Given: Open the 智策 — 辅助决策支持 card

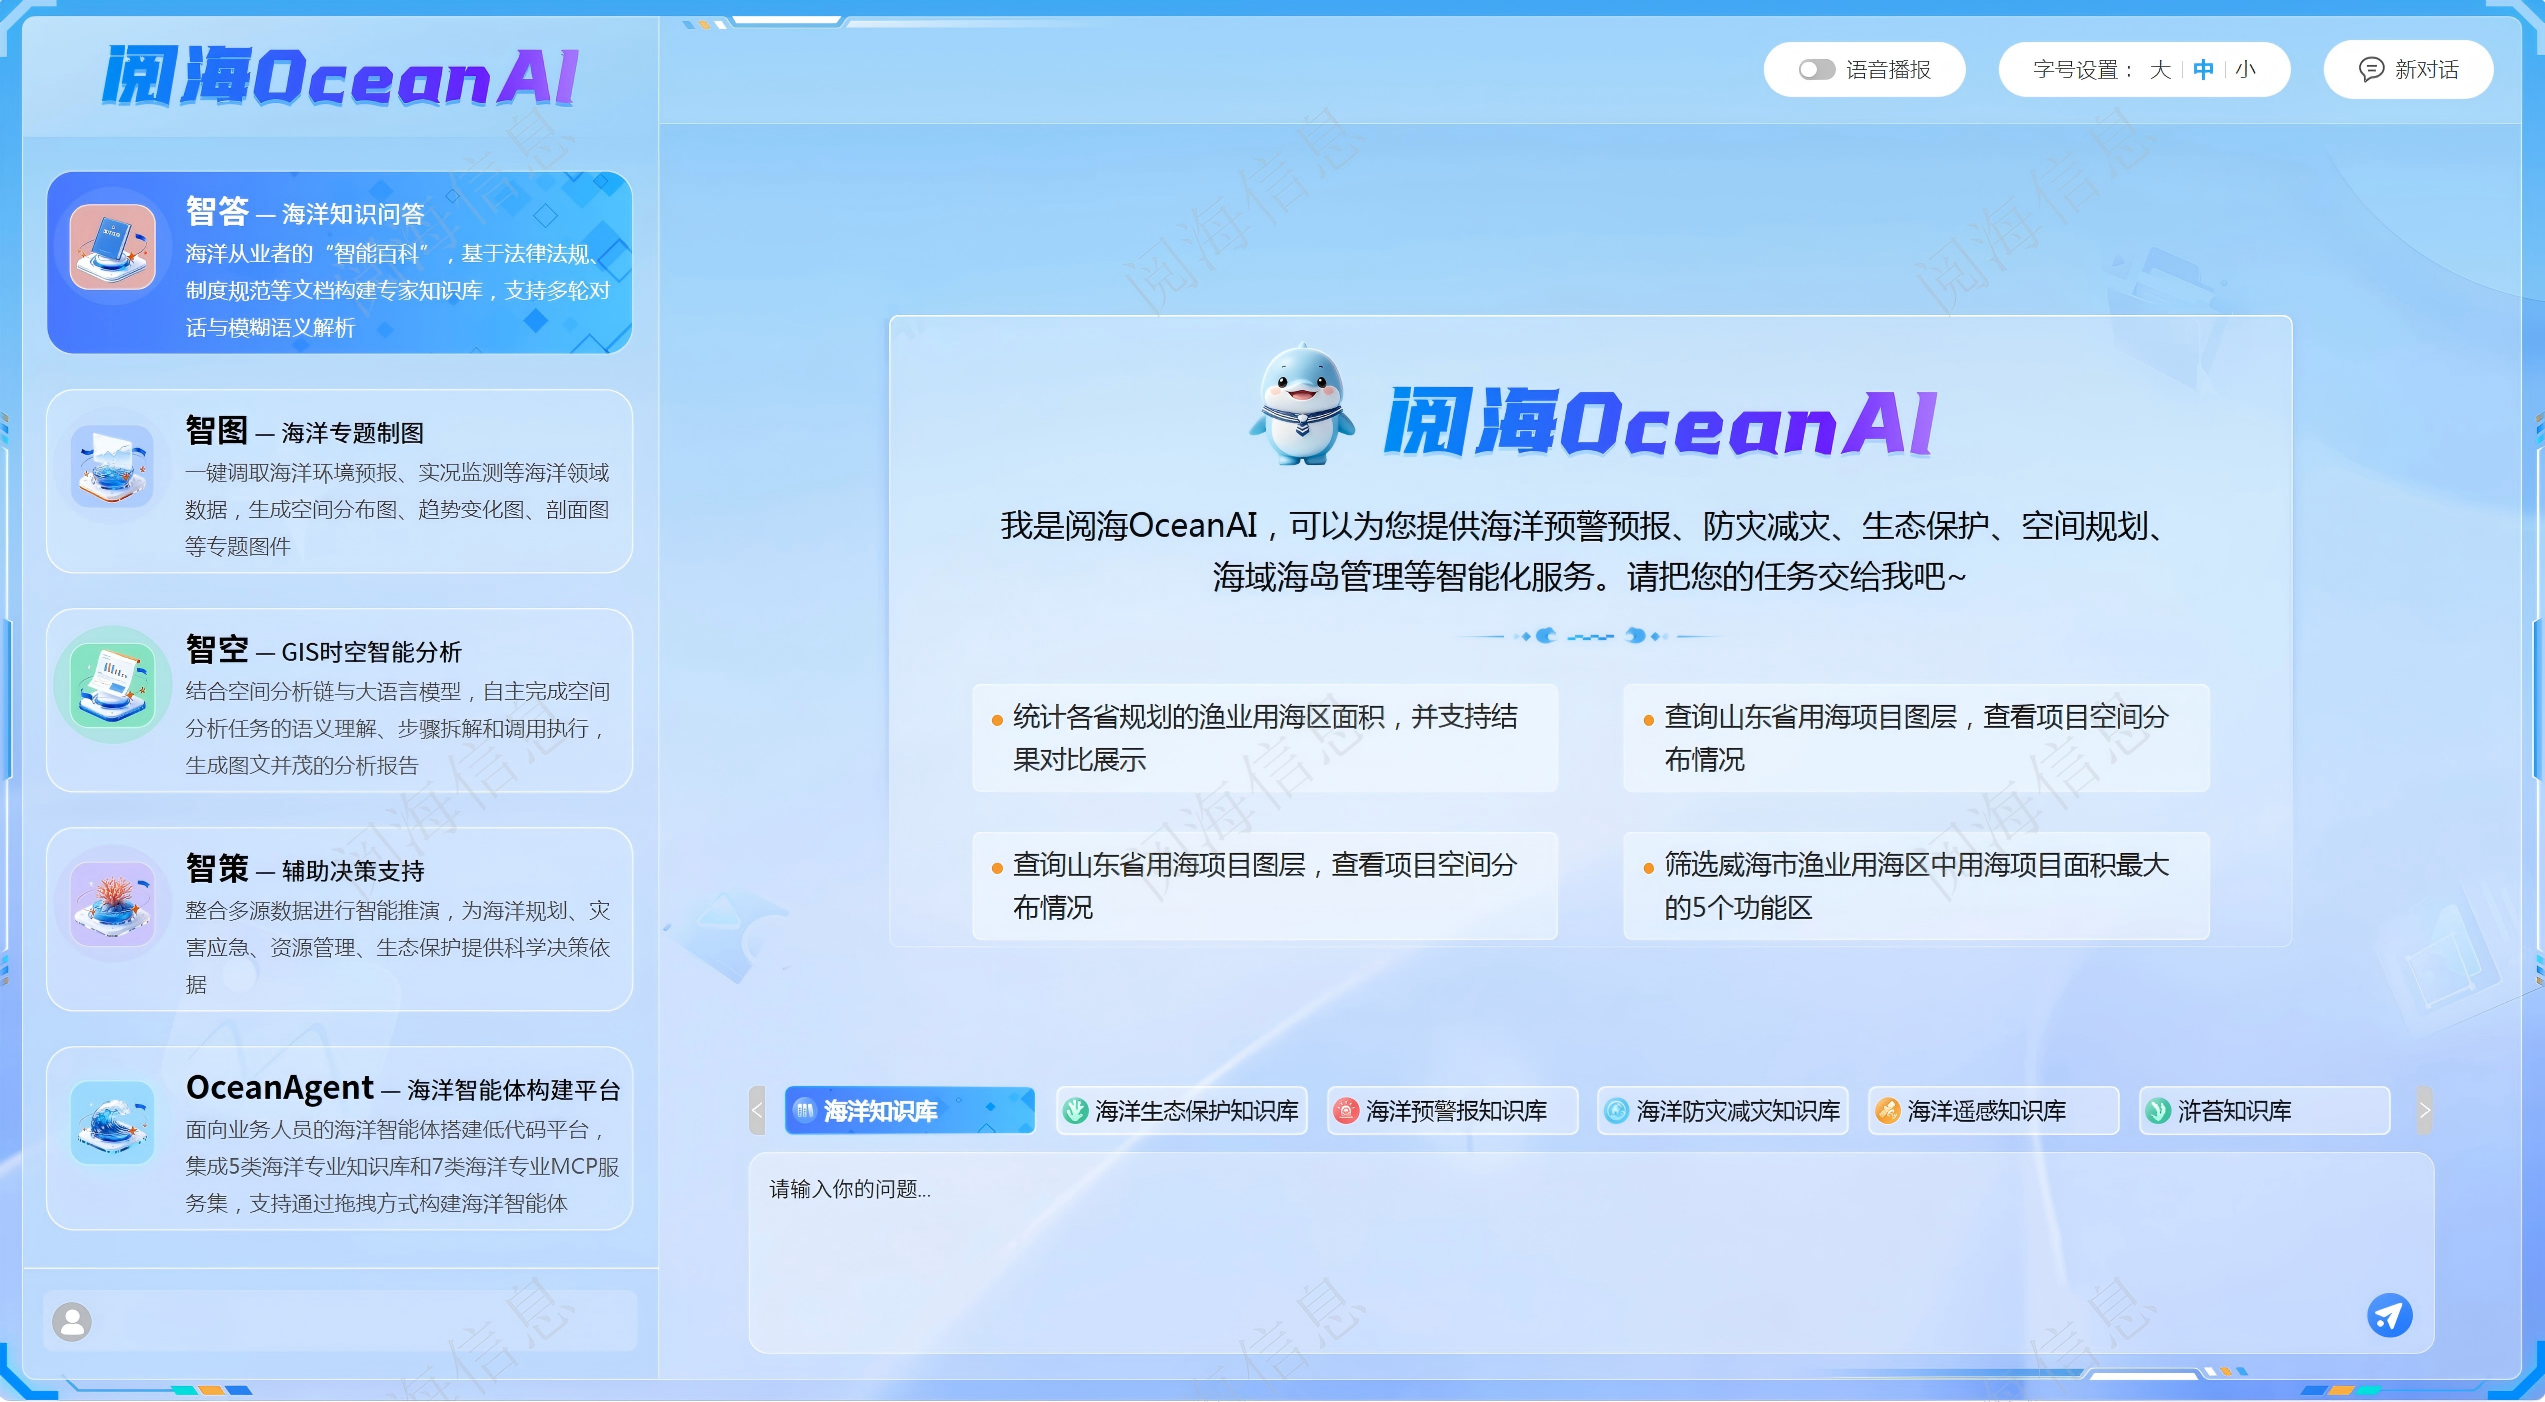Looking at the screenshot, I should (x=339, y=919).
